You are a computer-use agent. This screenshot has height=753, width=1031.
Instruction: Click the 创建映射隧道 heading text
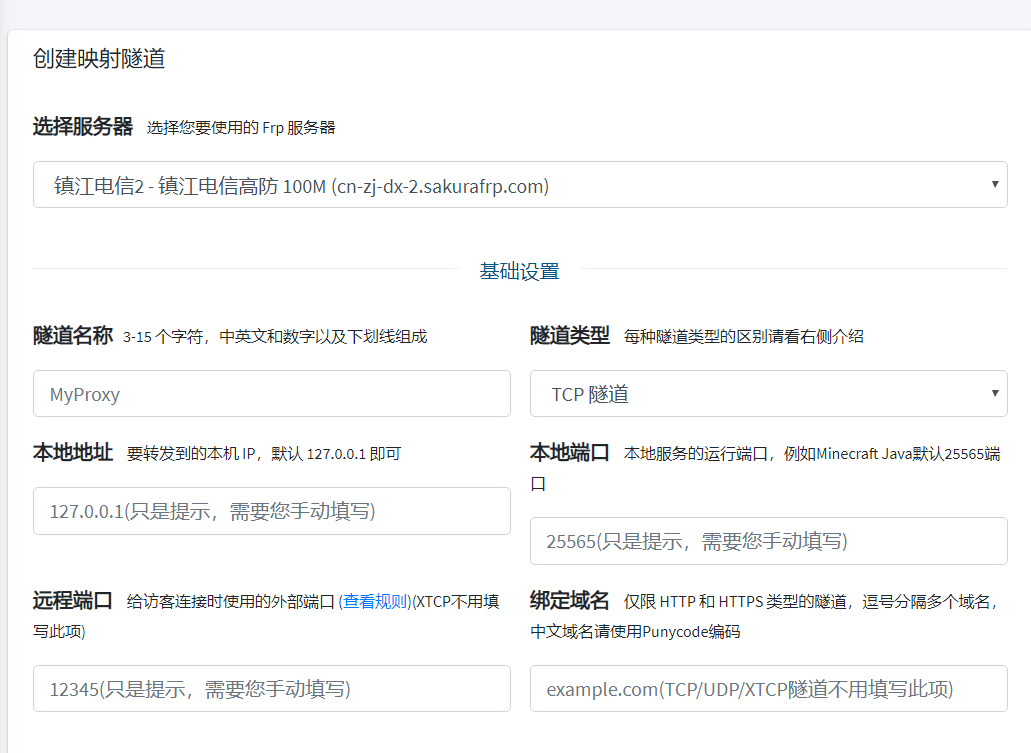tap(99, 59)
